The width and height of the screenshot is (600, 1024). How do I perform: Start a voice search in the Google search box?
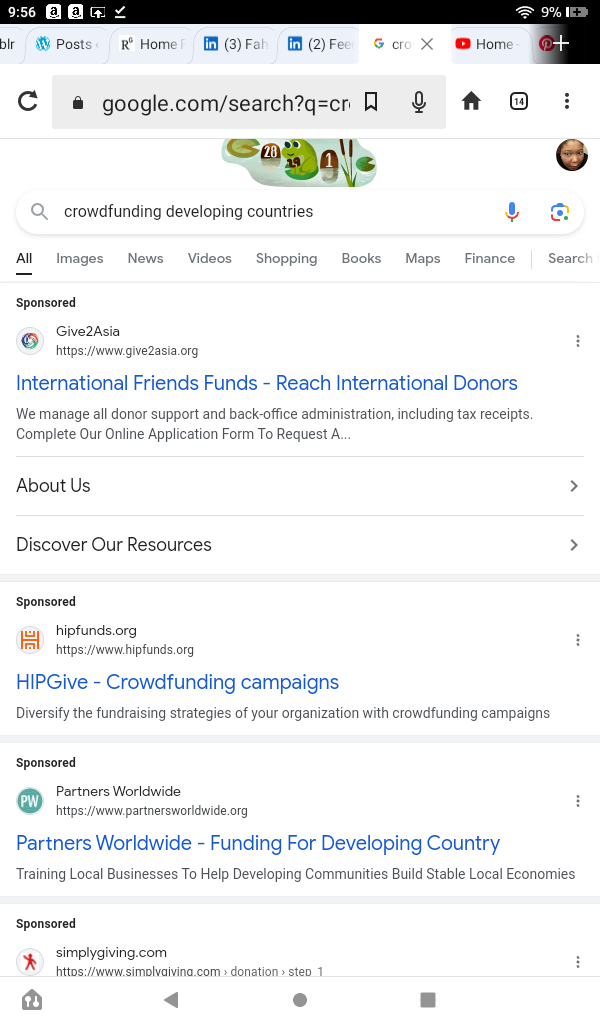point(512,212)
